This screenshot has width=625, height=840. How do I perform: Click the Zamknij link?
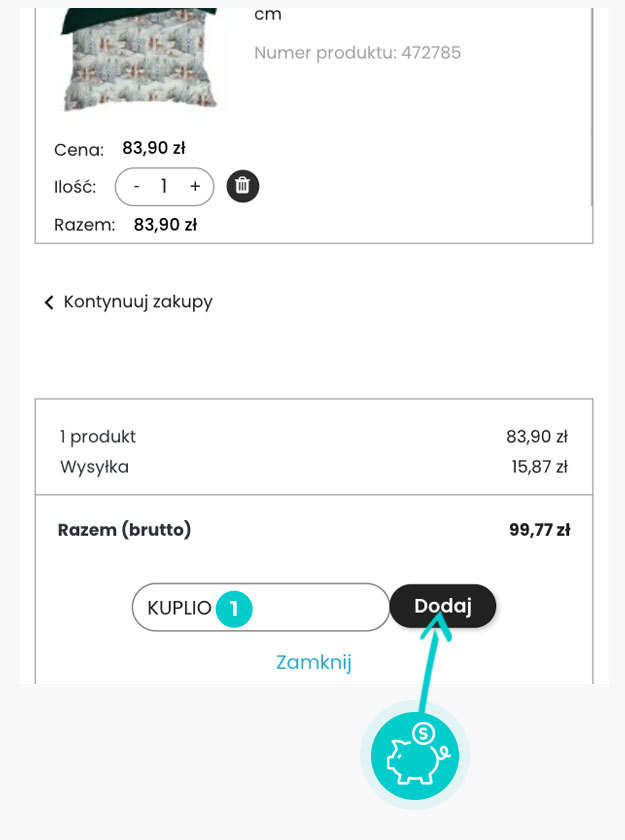313,662
